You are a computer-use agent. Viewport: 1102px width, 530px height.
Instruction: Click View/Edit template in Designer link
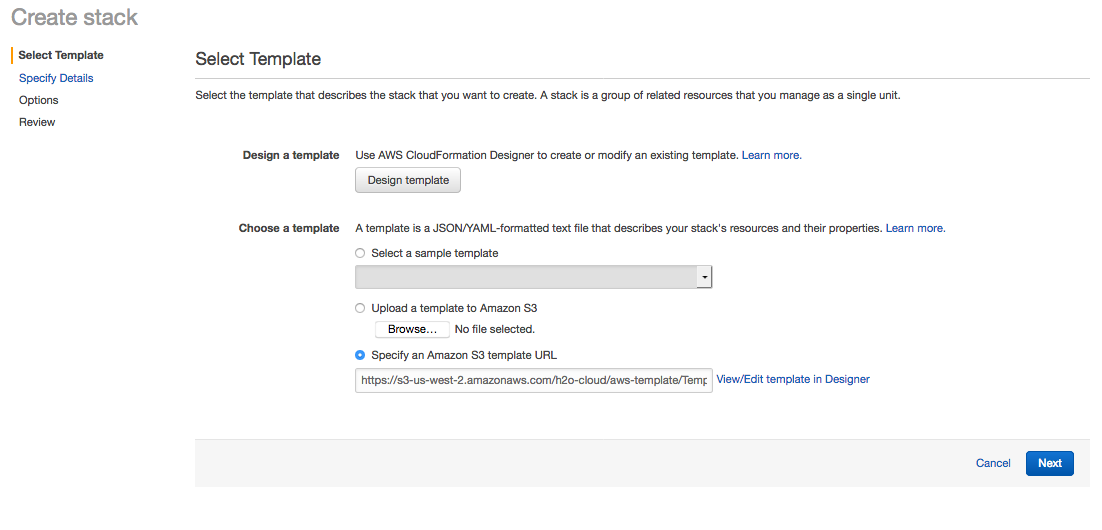(793, 379)
